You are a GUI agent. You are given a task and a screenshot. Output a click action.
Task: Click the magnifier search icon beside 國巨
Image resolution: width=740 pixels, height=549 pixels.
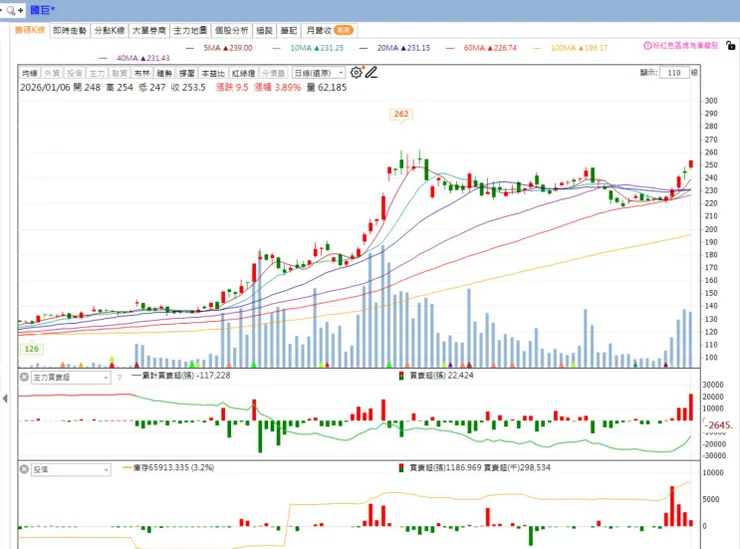pos(11,10)
